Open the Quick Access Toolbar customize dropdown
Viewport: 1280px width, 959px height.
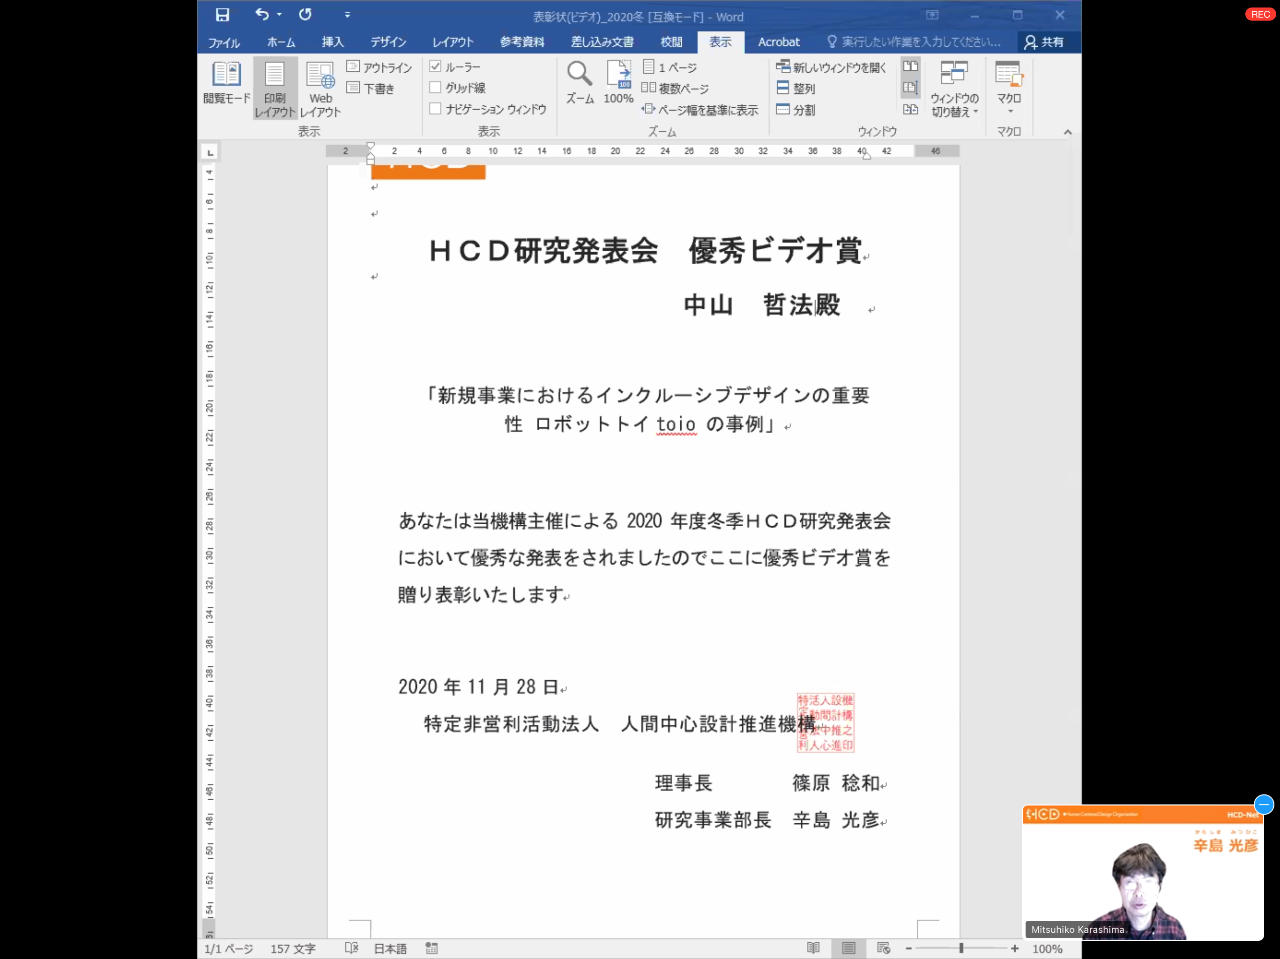(347, 15)
